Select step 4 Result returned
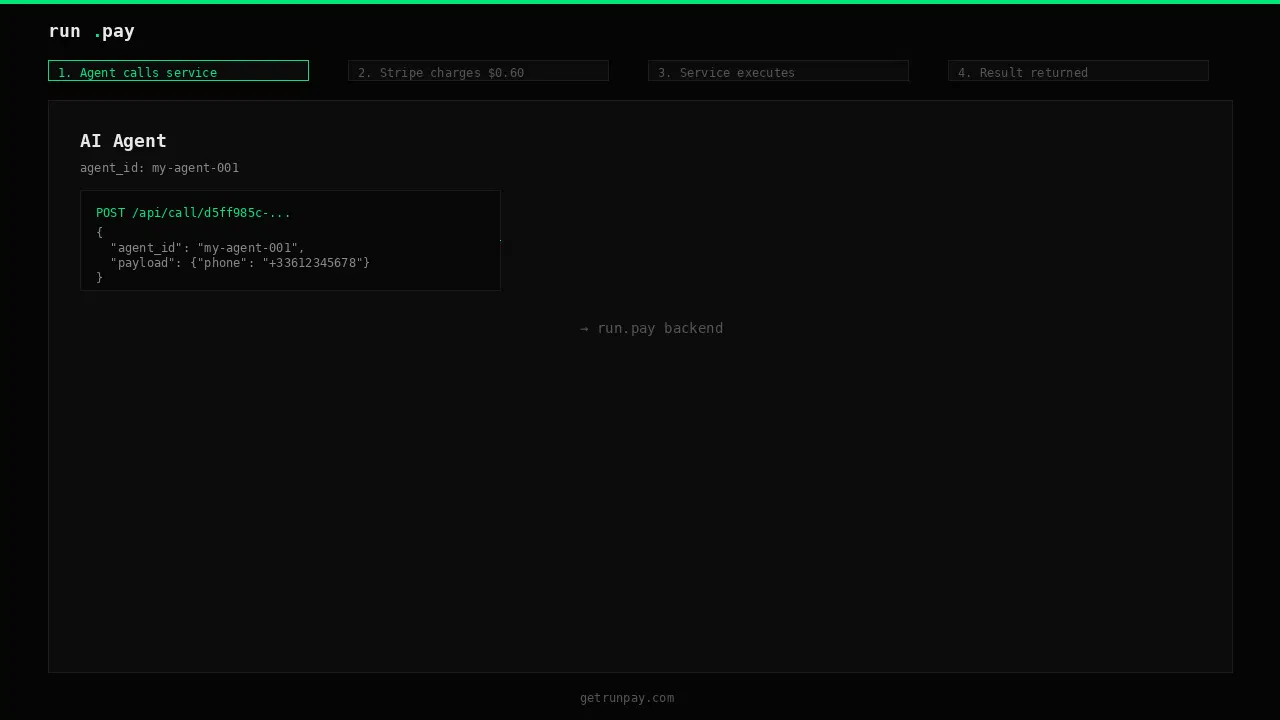The height and width of the screenshot is (720, 1280). (1078, 71)
